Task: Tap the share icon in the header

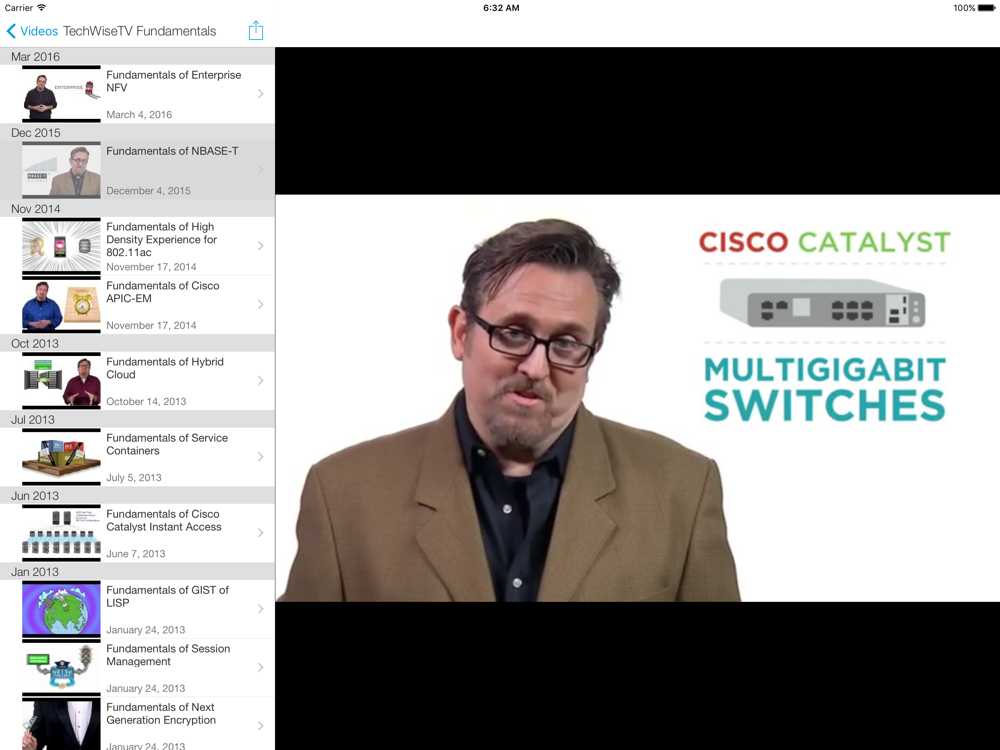Action: (x=256, y=30)
